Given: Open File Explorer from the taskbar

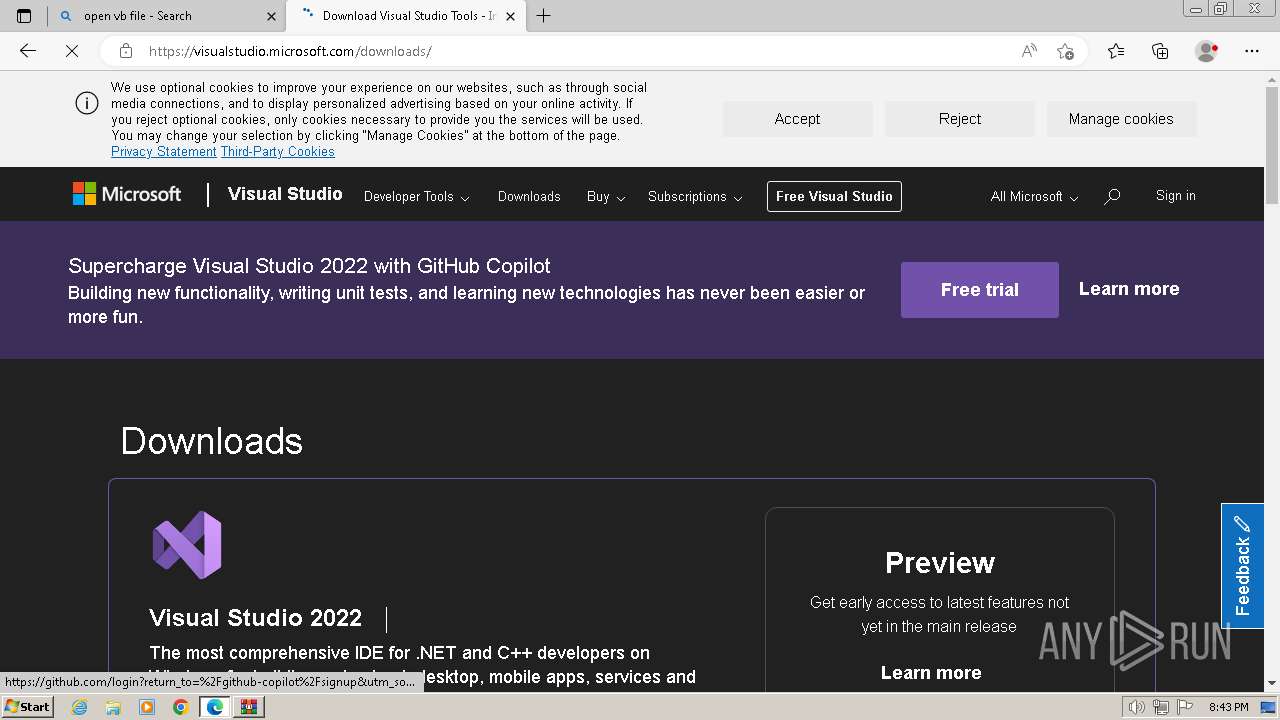Looking at the screenshot, I should pyautogui.click(x=113, y=707).
